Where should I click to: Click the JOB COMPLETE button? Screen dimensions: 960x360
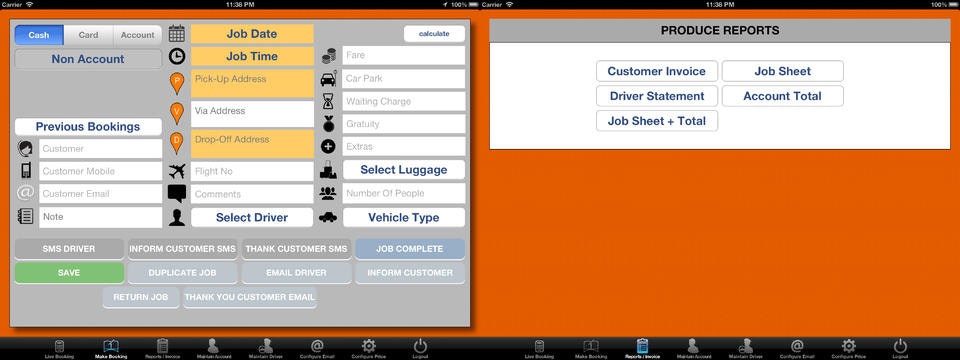[x=410, y=249]
